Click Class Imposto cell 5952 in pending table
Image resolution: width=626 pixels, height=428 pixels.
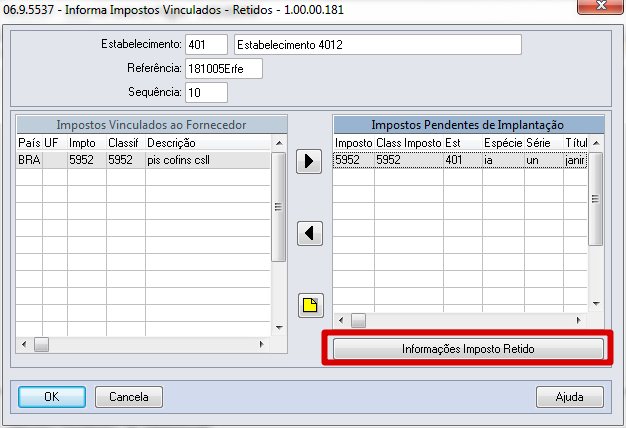pyautogui.click(x=409, y=160)
